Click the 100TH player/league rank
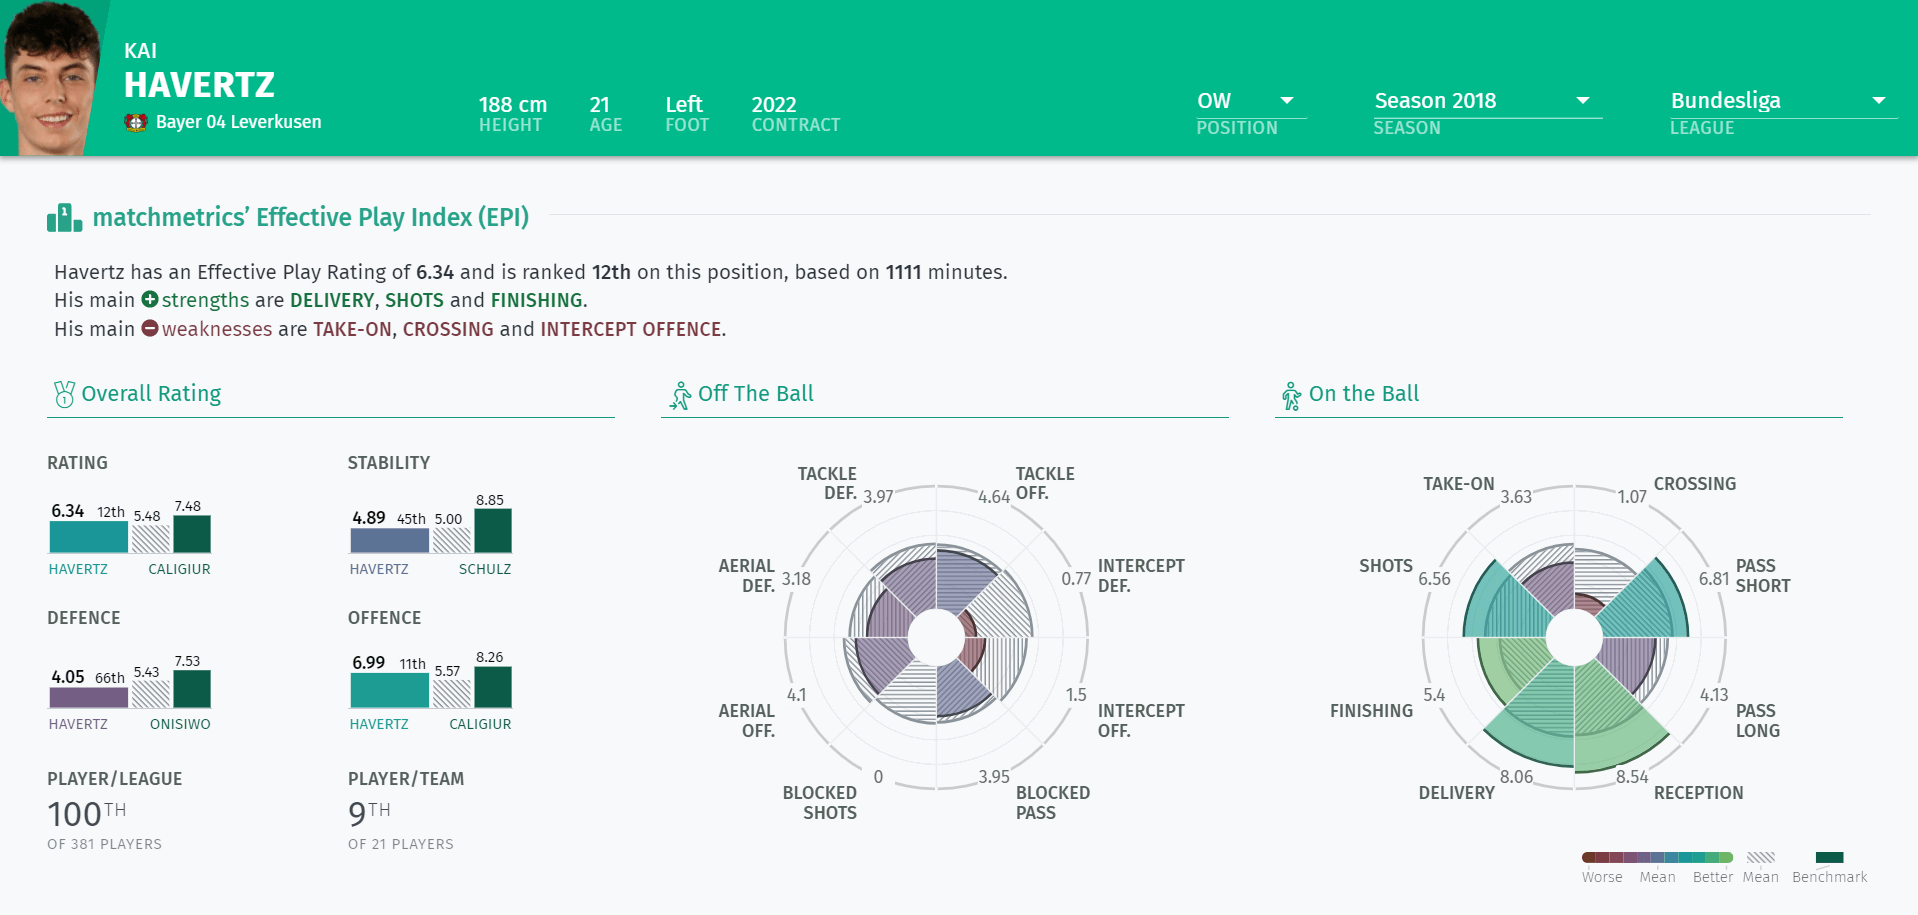The image size is (1918, 915). pos(87,814)
